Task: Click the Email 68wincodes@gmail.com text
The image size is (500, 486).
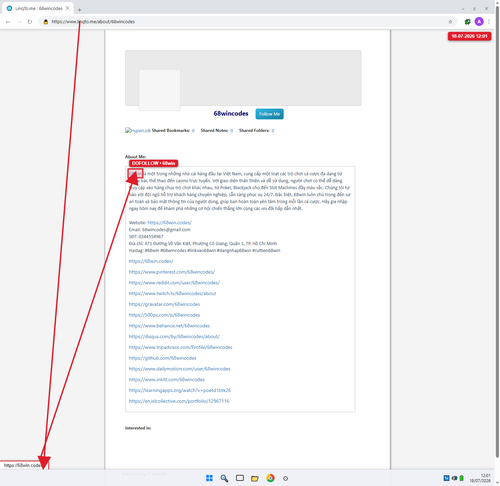Action: pos(160,230)
